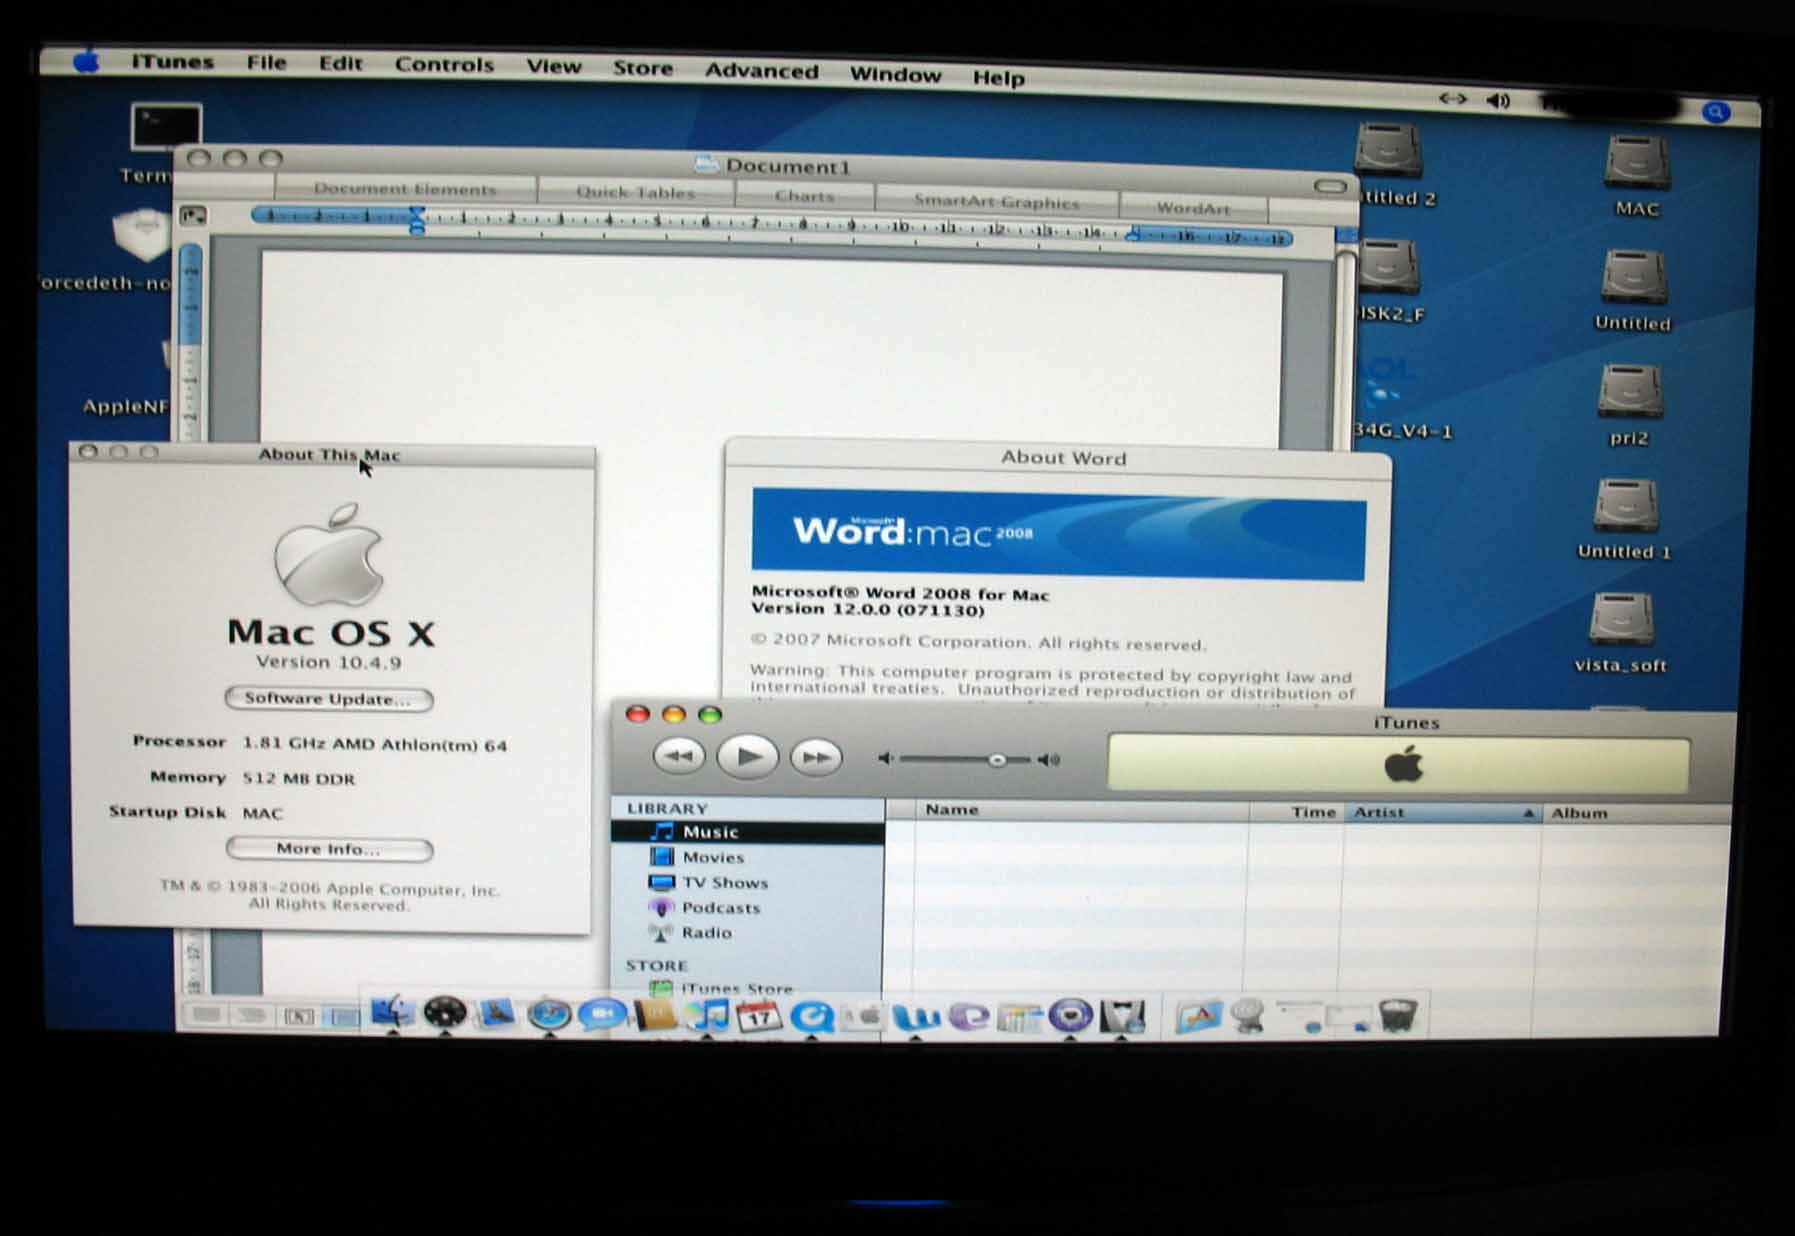Select Movies in the iTunes sidebar
Viewport: 1795px width, 1236px height.
tap(712, 857)
